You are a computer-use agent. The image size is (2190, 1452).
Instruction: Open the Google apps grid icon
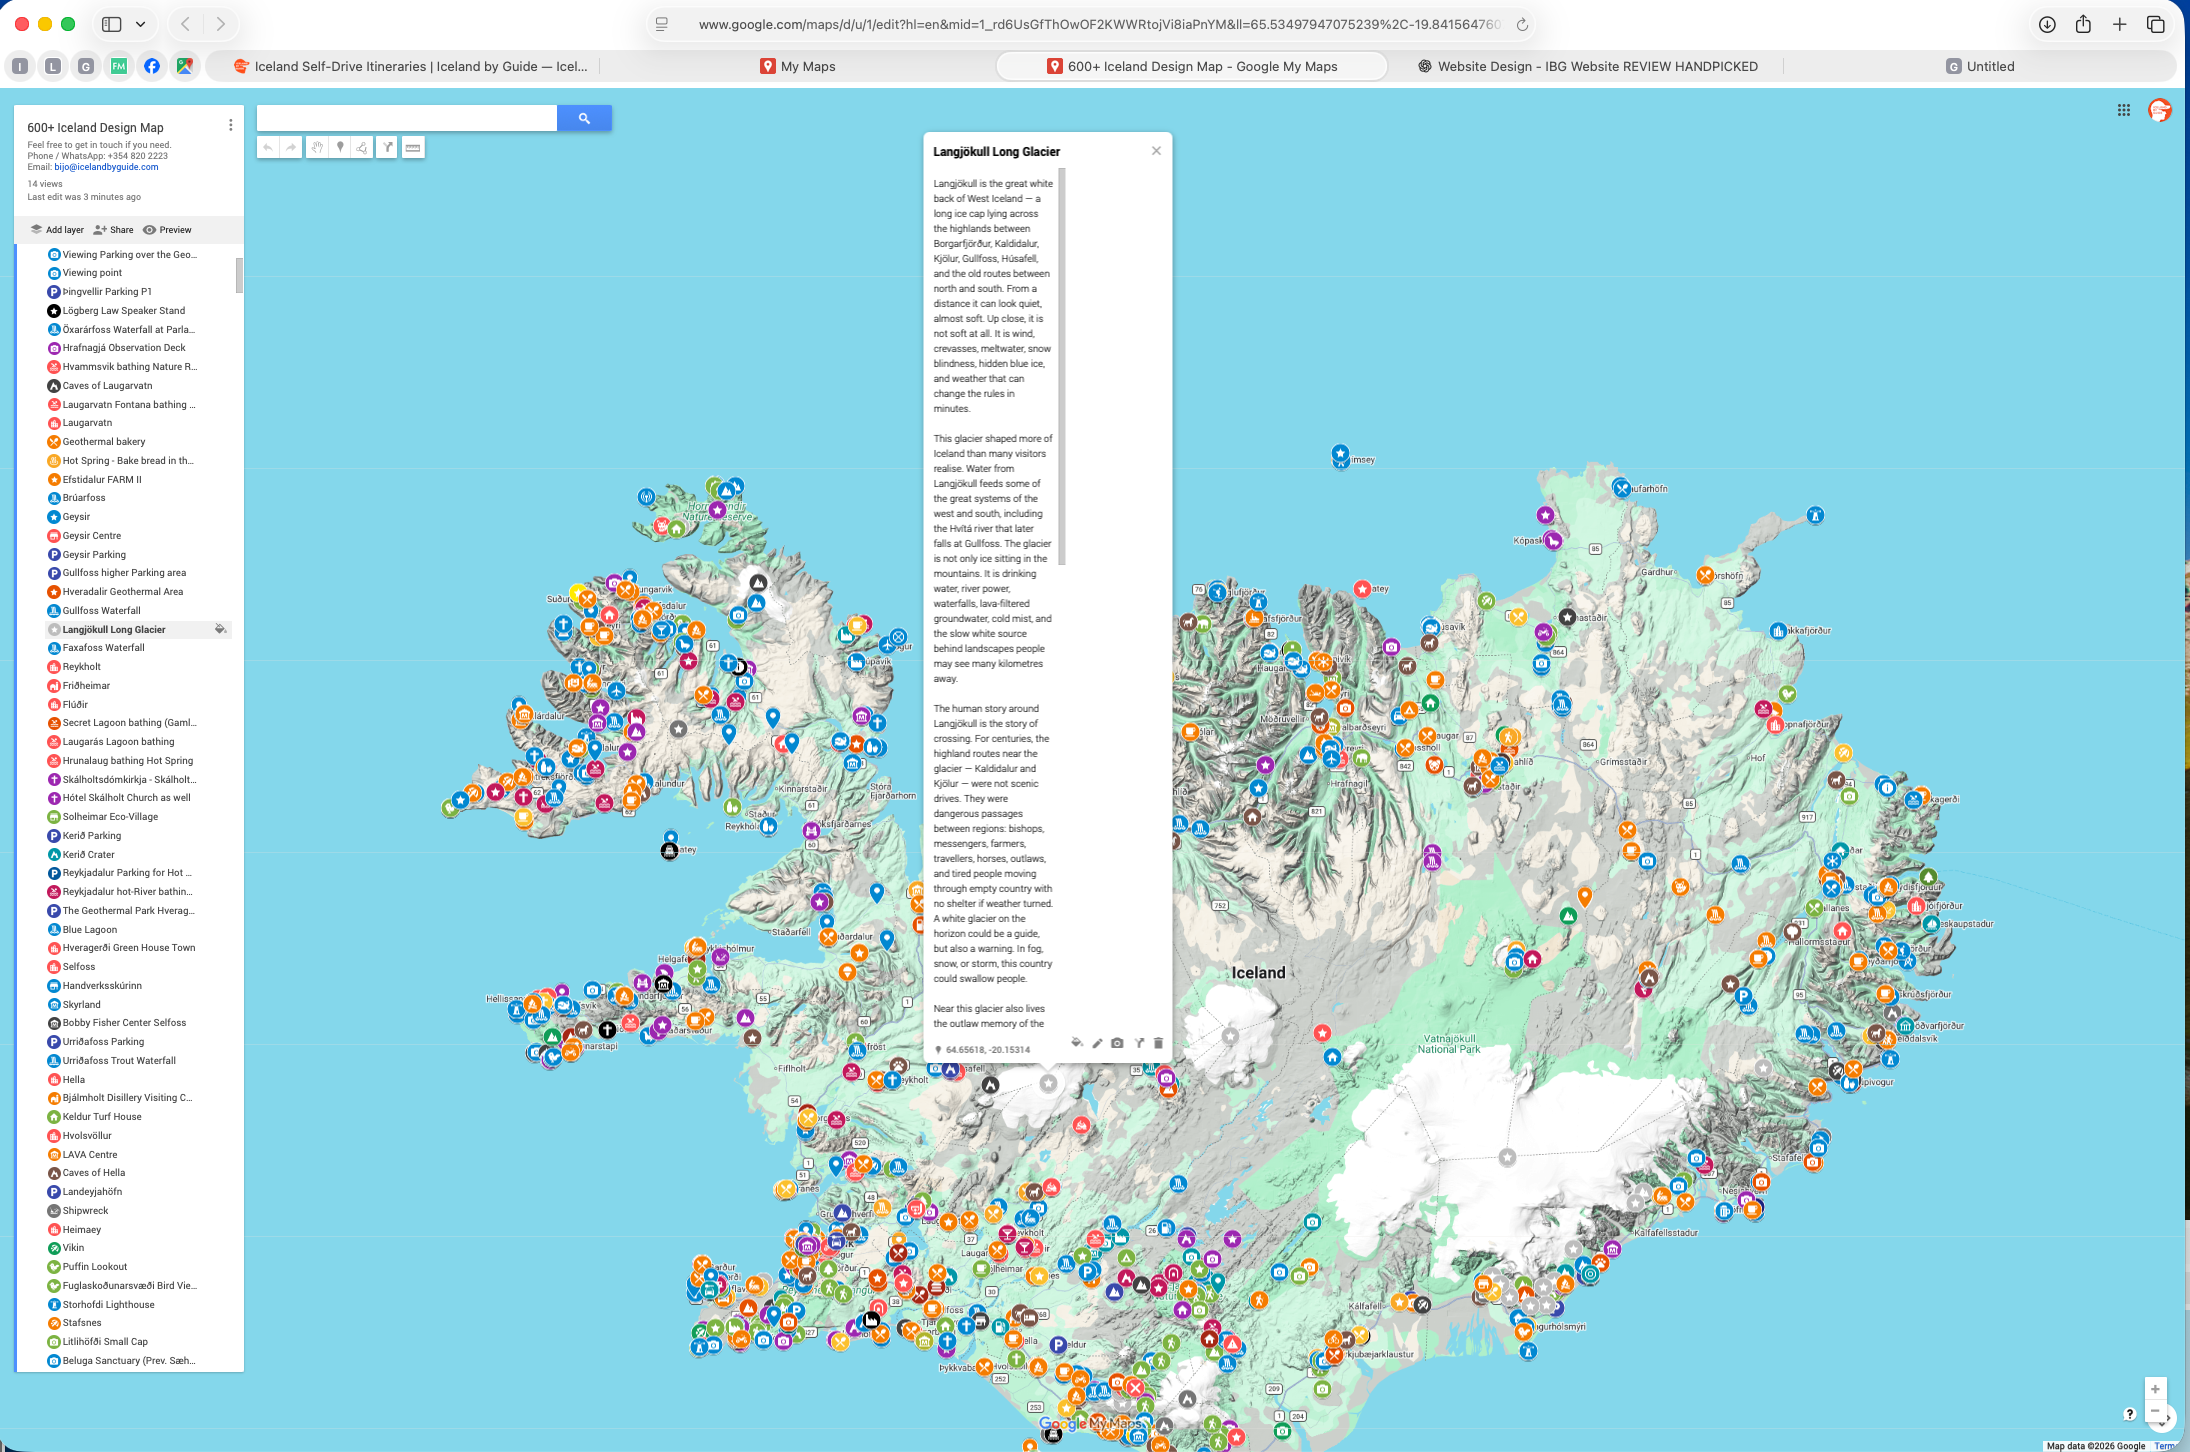pos(2124,110)
